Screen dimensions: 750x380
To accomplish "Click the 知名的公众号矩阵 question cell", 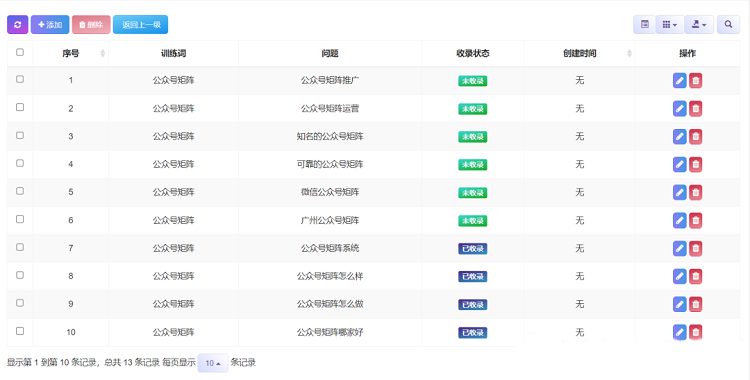I will [x=330, y=136].
